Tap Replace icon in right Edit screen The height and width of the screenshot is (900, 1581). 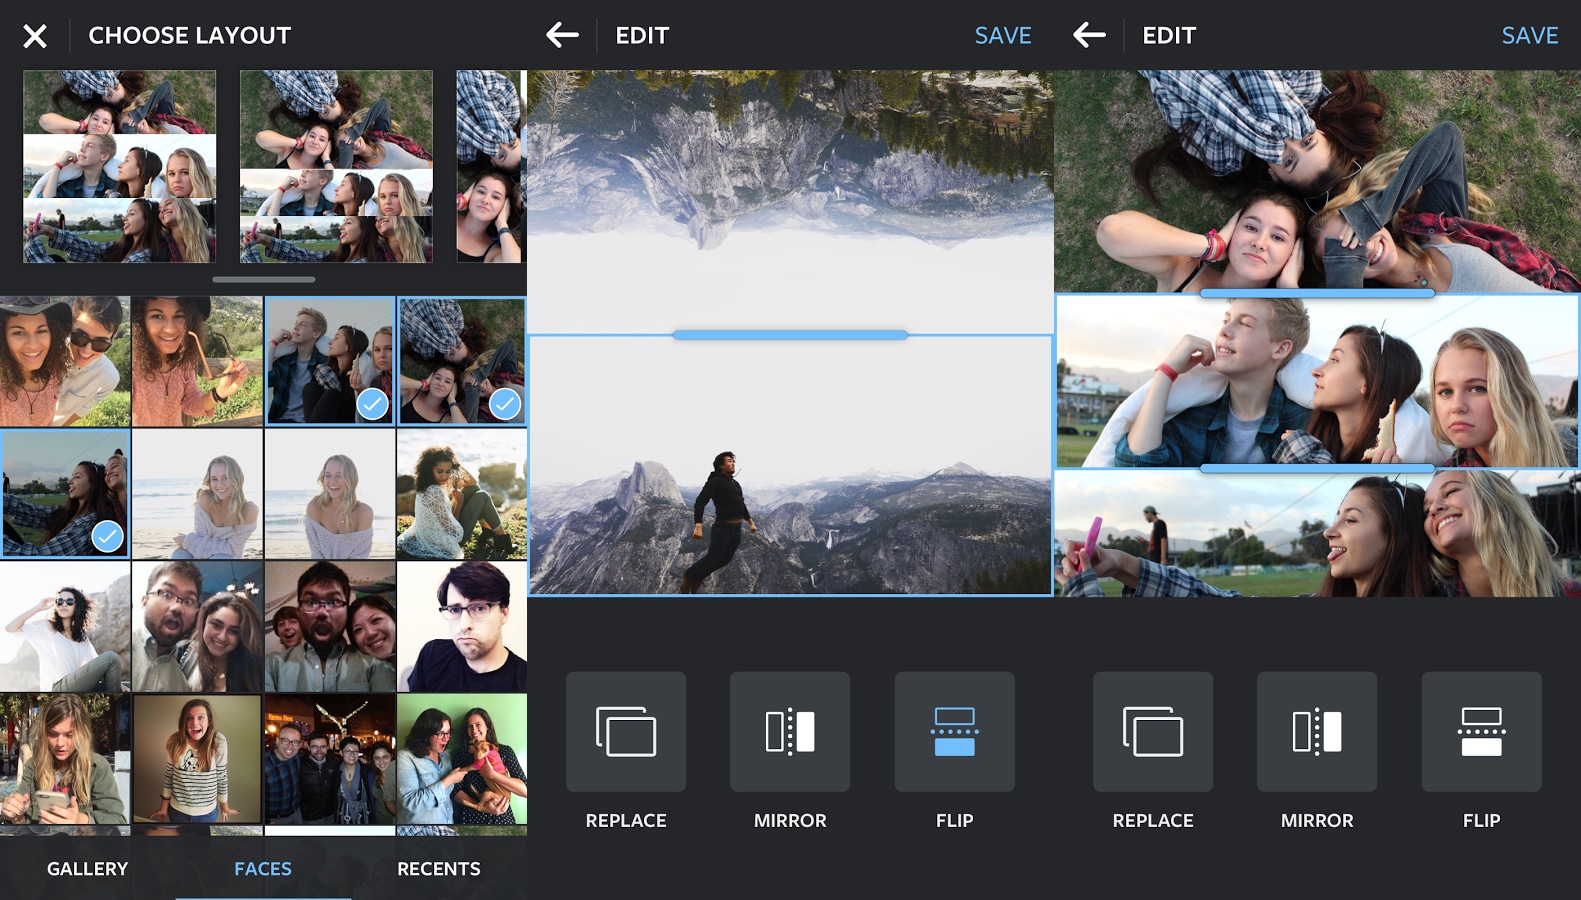point(1153,731)
